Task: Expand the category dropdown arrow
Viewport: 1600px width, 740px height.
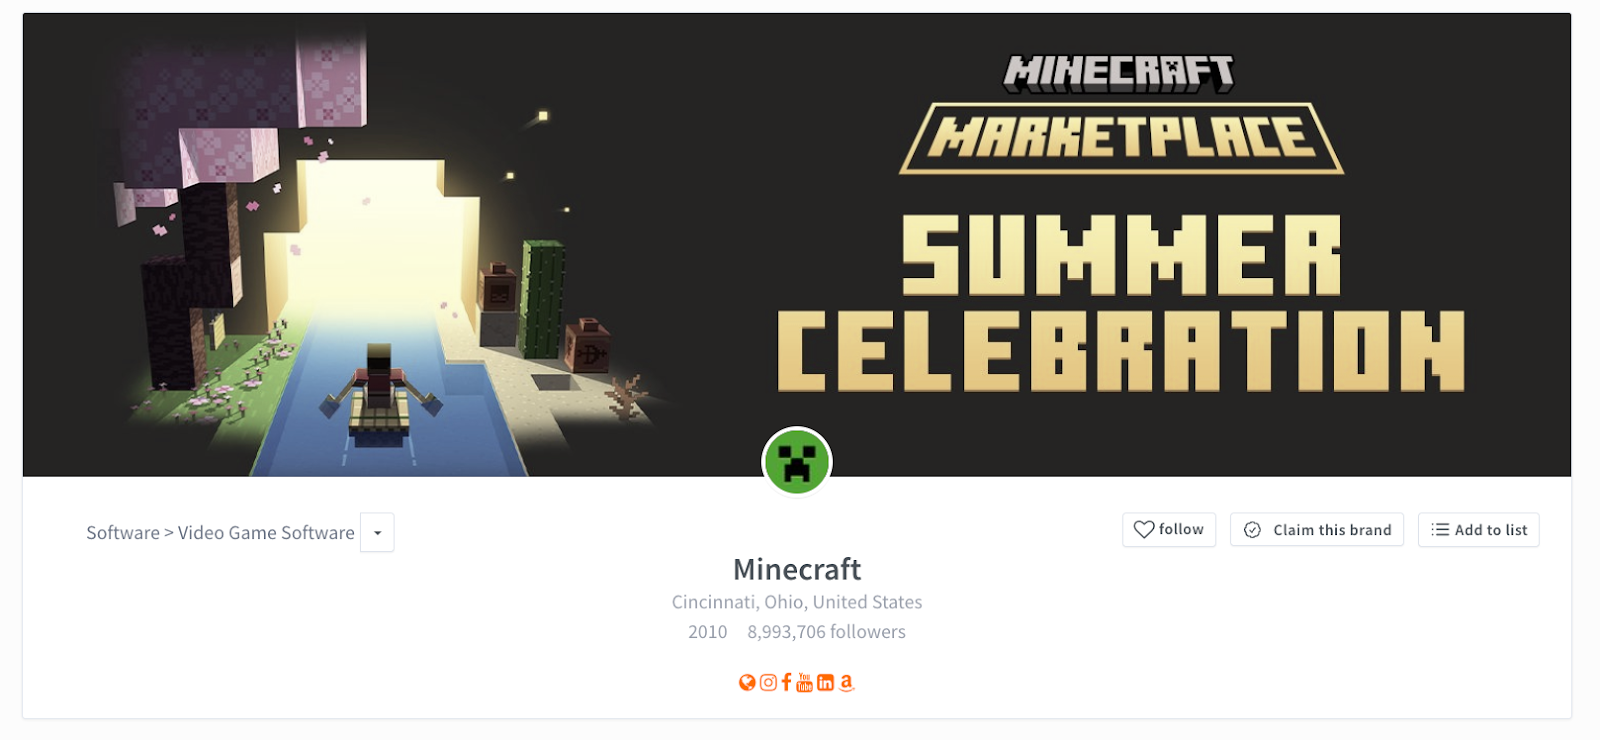Action: tap(377, 533)
